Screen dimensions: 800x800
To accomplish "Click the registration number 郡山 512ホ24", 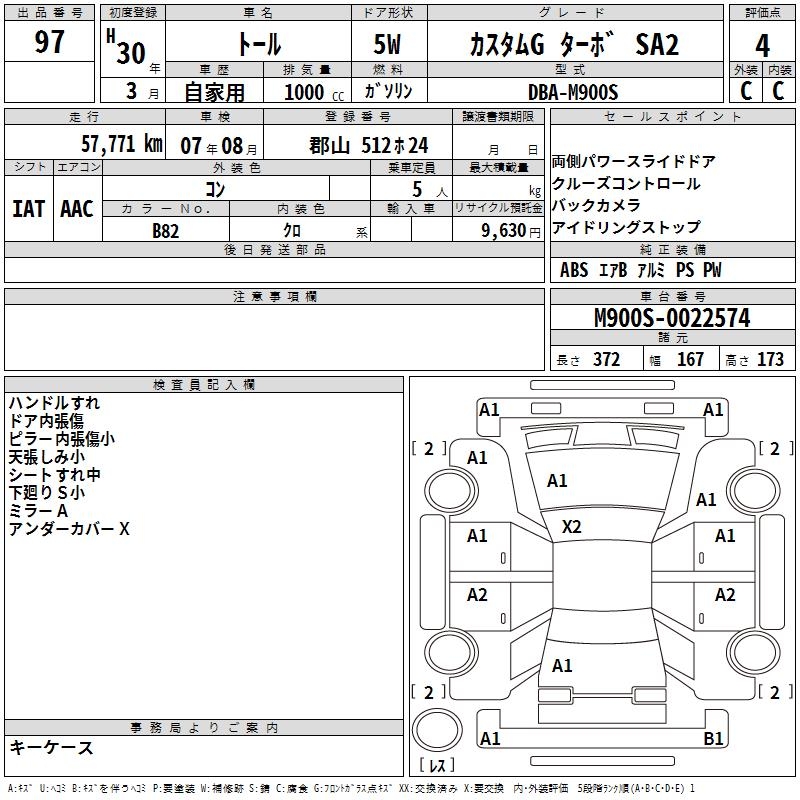I will pos(368,145).
